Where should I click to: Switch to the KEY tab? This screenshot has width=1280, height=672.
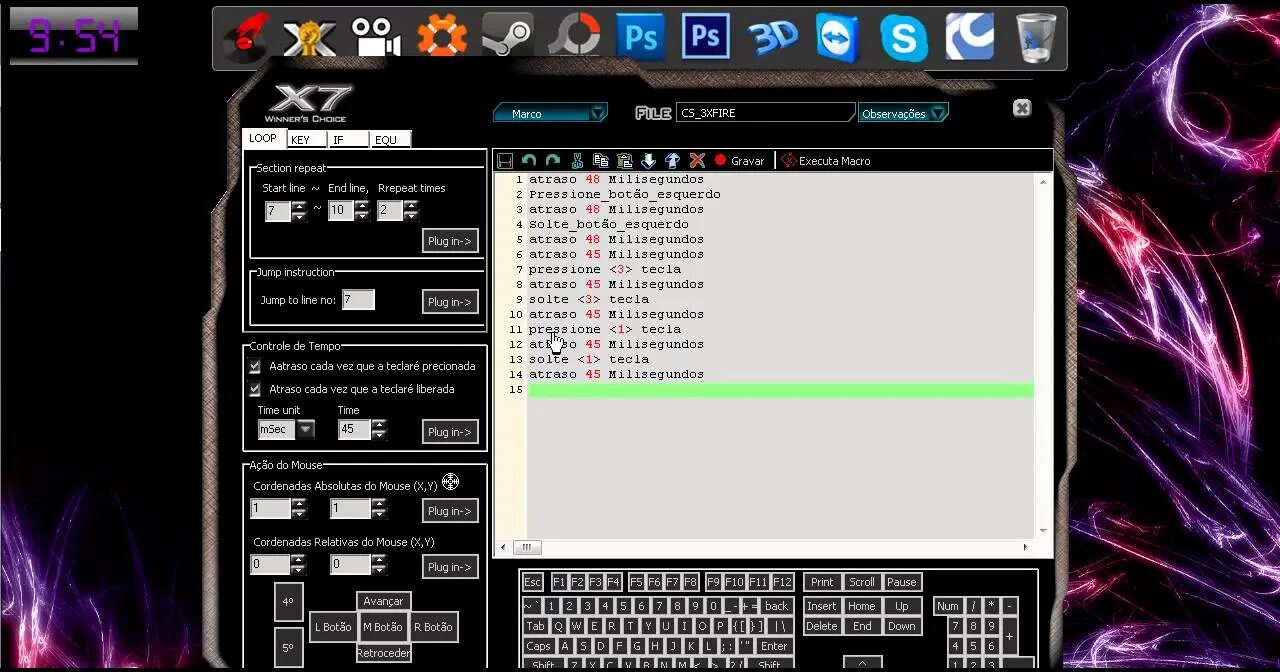[307, 140]
